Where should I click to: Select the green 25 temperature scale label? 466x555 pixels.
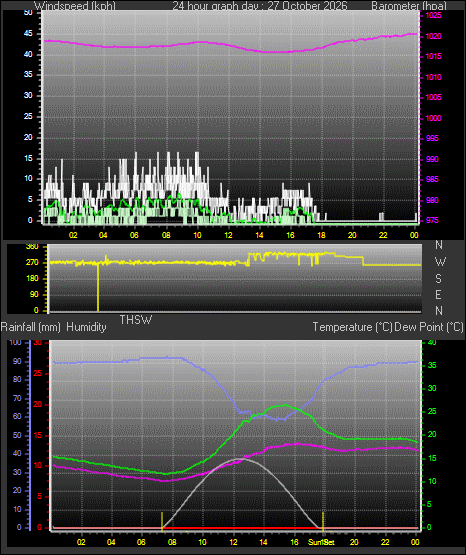(432, 412)
